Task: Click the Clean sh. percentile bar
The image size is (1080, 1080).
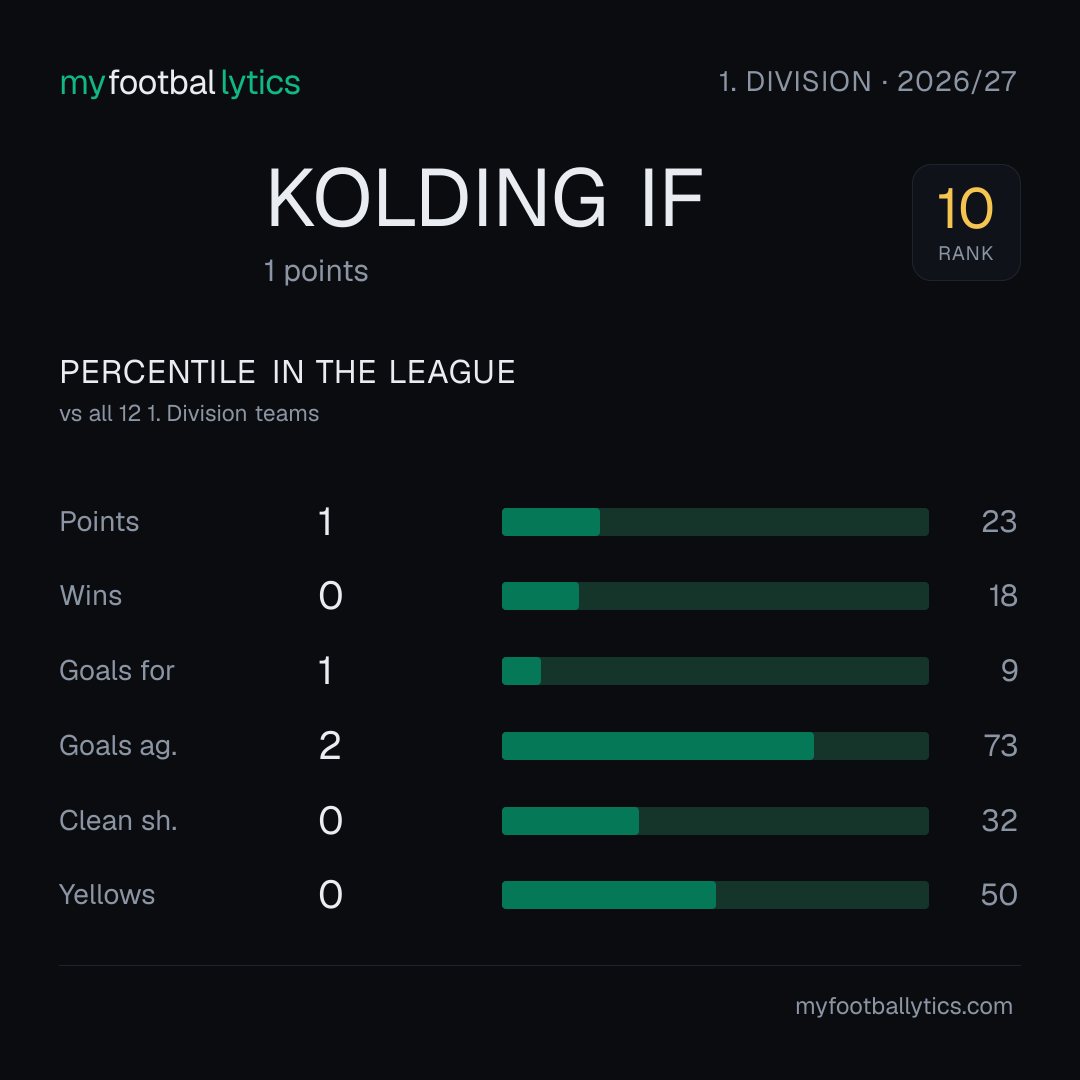Action: coord(715,821)
